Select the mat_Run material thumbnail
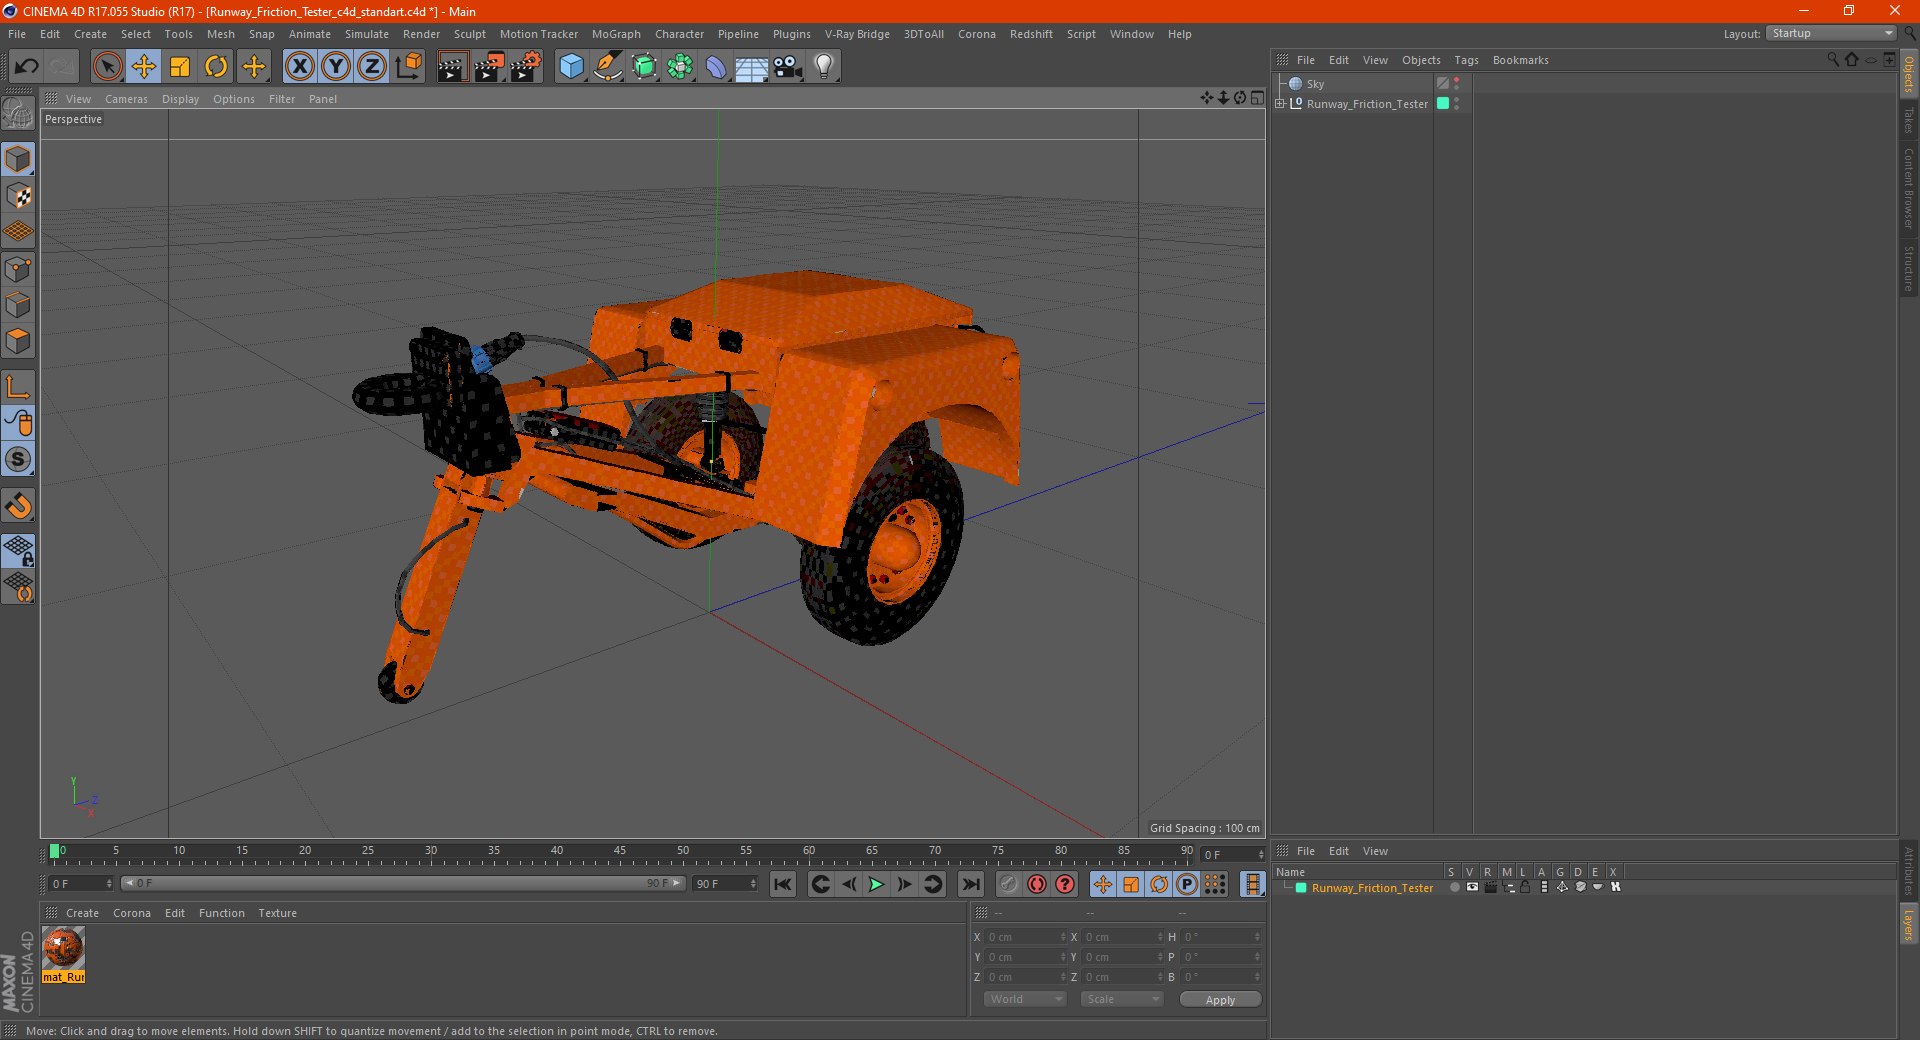This screenshot has width=1920, height=1040. (x=63, y=949)
